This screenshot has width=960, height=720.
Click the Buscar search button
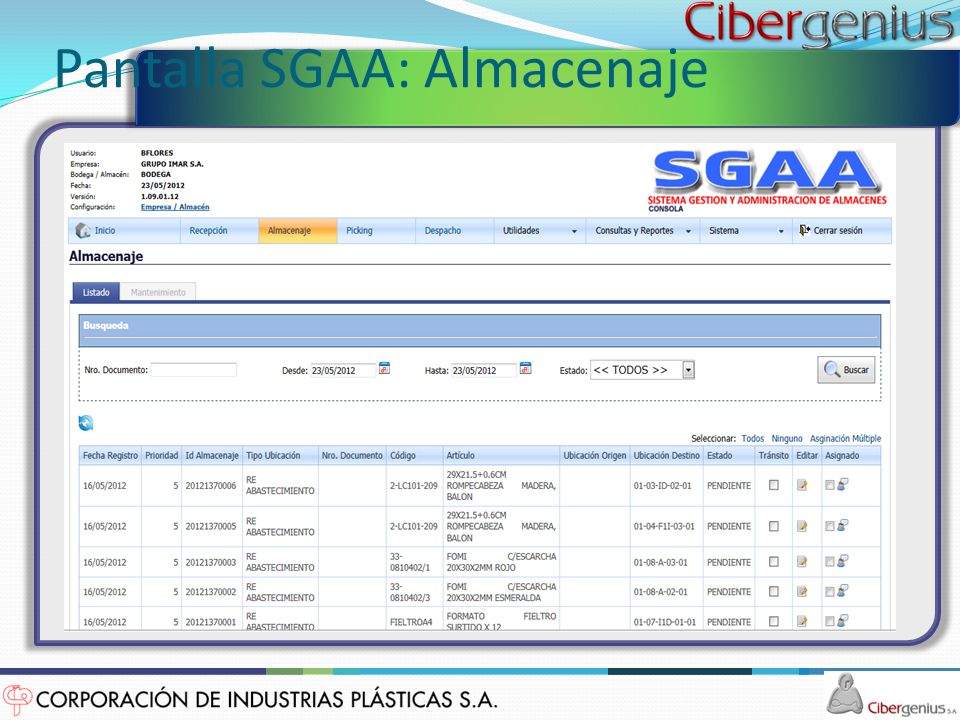click(846, 370)
